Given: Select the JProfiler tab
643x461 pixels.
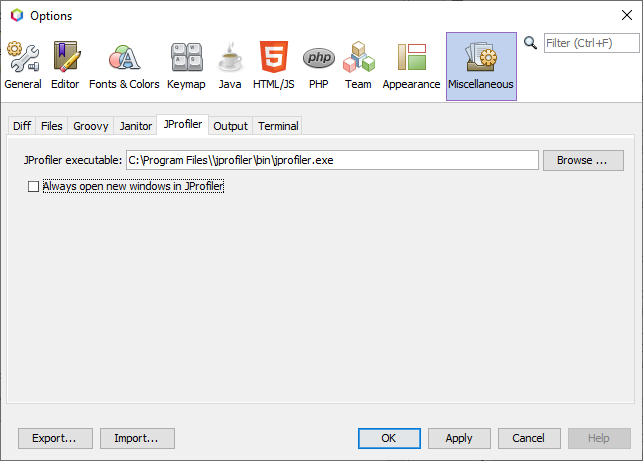Looking at the screenshot, I should pos(183,124).
